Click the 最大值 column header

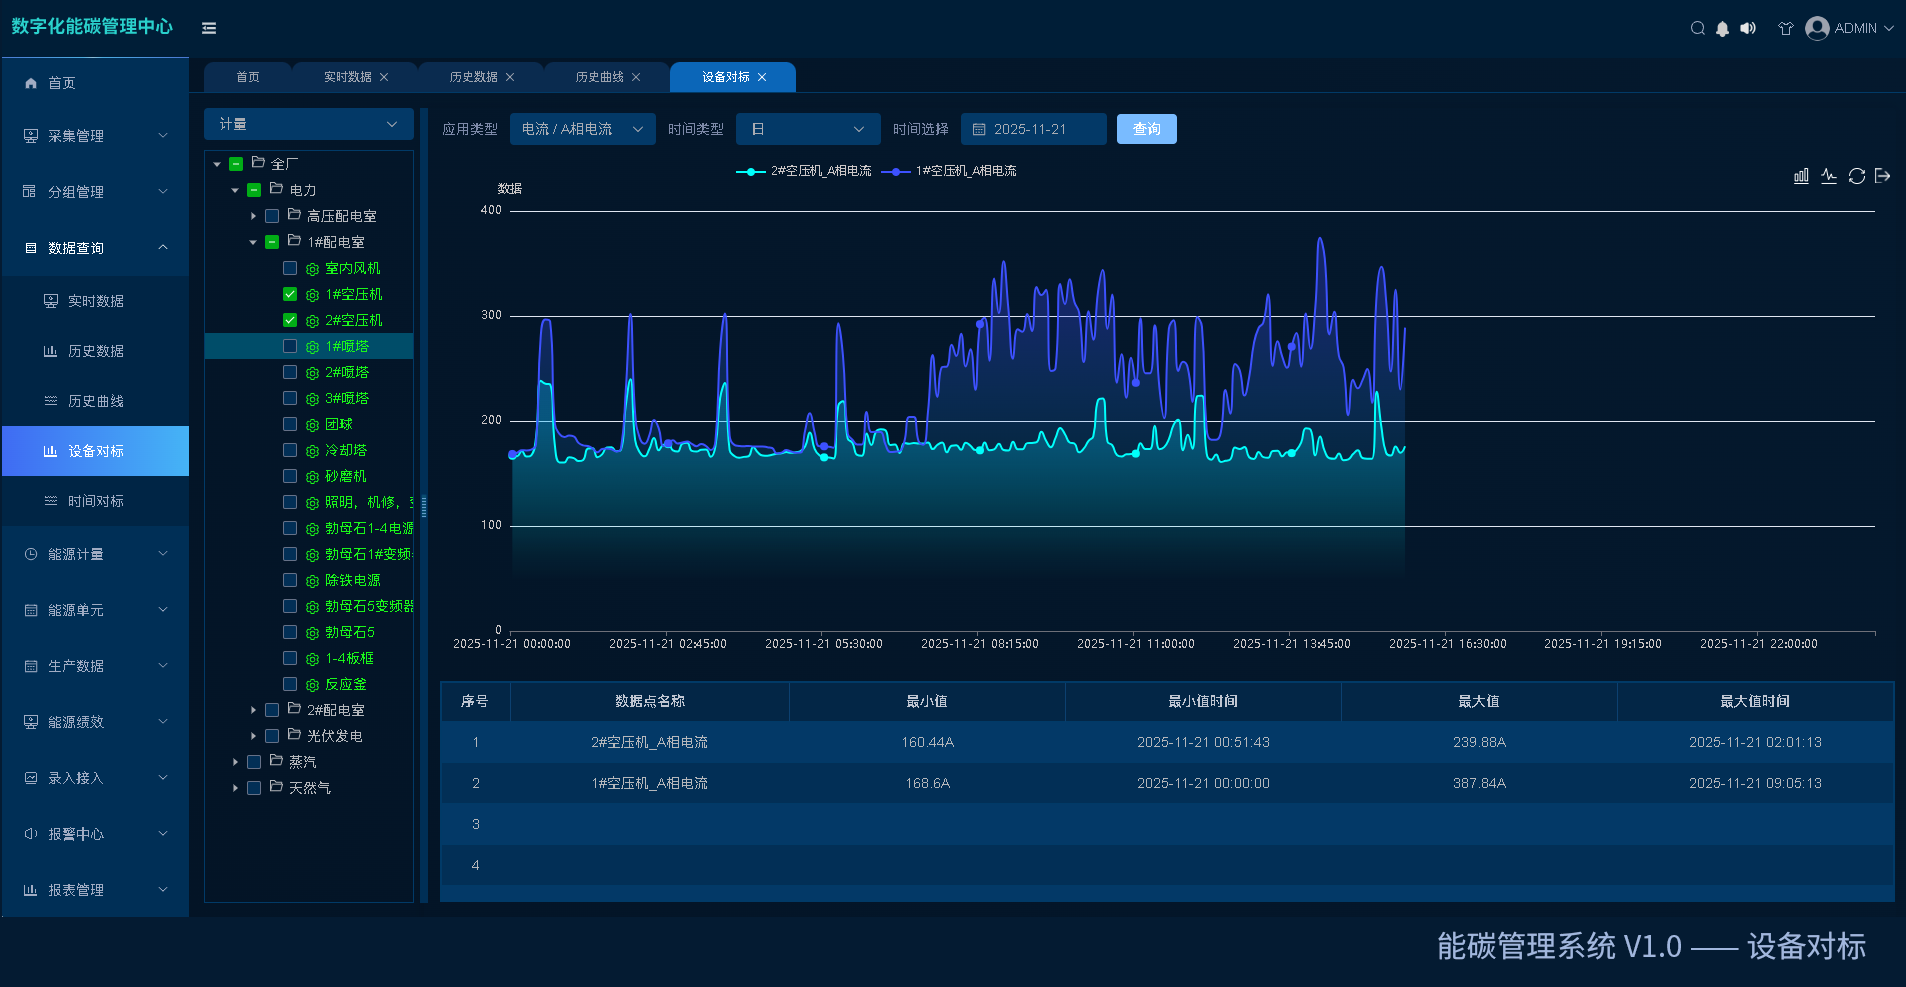[1479, 701]
